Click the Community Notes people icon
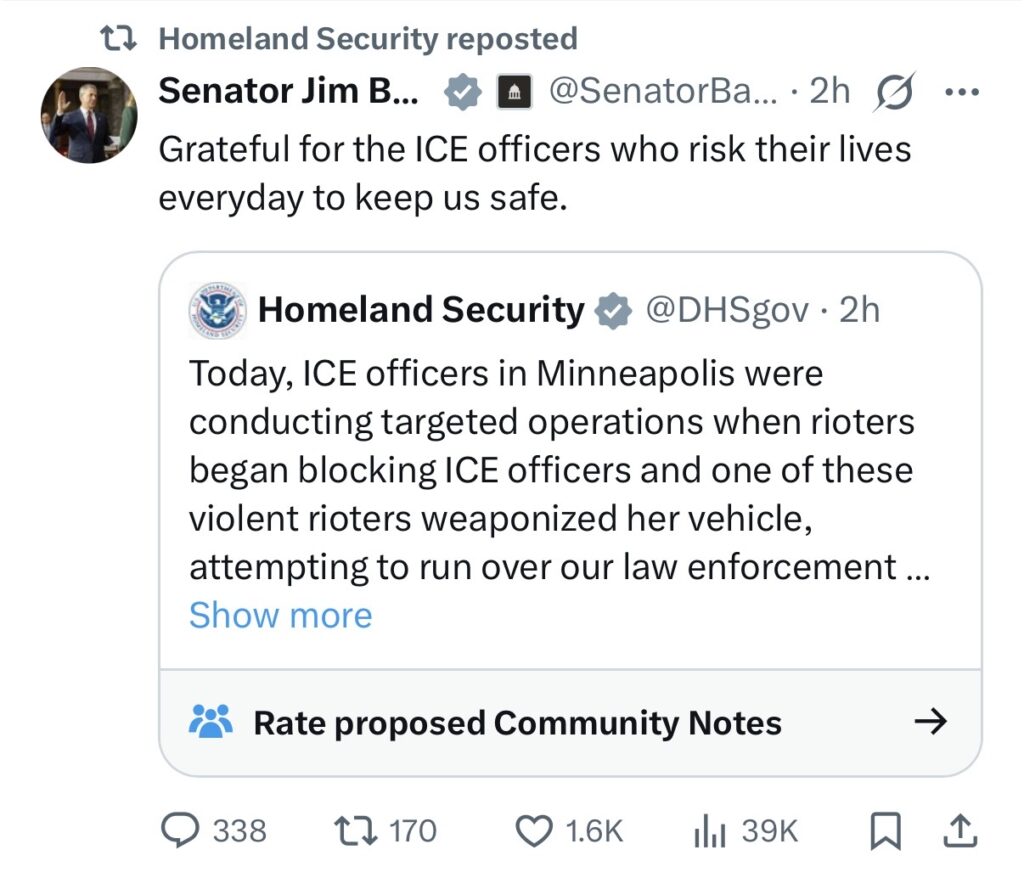The image size is (1024, 878). point(210,721)
